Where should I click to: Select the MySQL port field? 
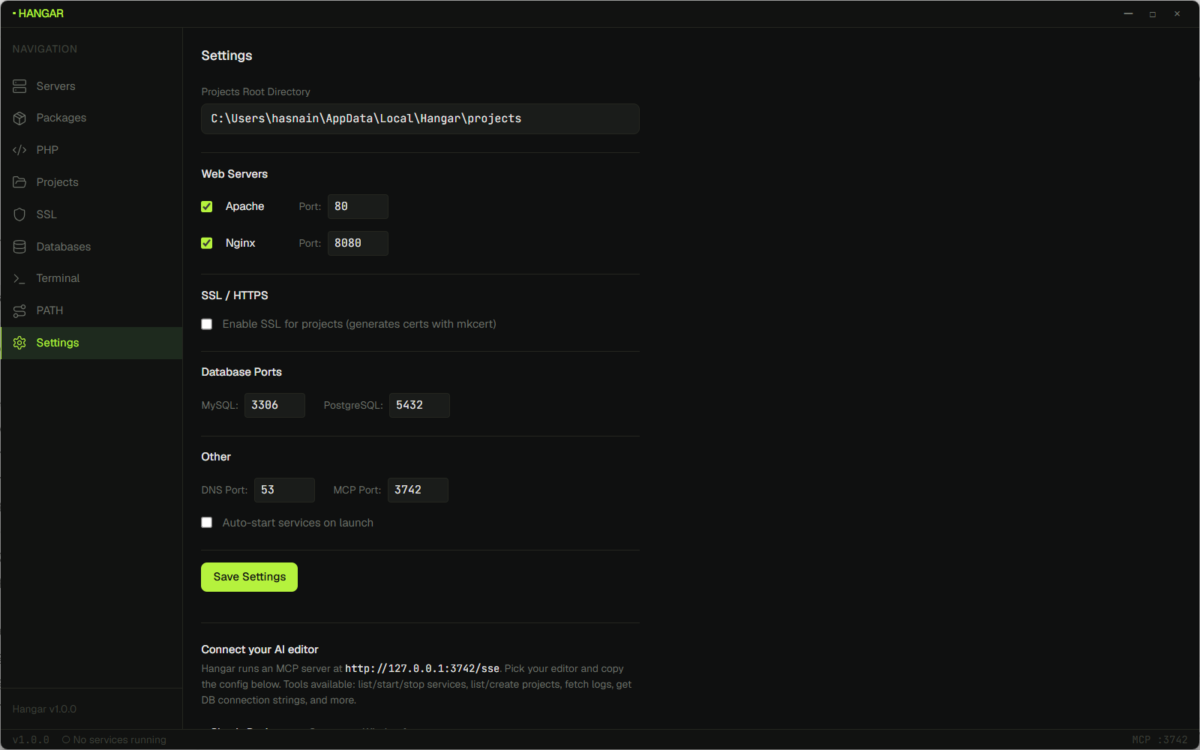coord(275,405)
